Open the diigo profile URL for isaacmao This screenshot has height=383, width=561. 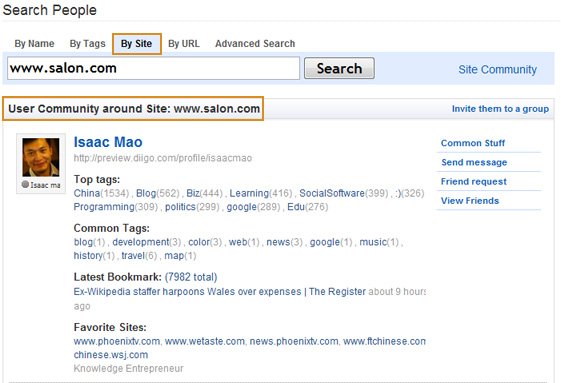point(163,158)
